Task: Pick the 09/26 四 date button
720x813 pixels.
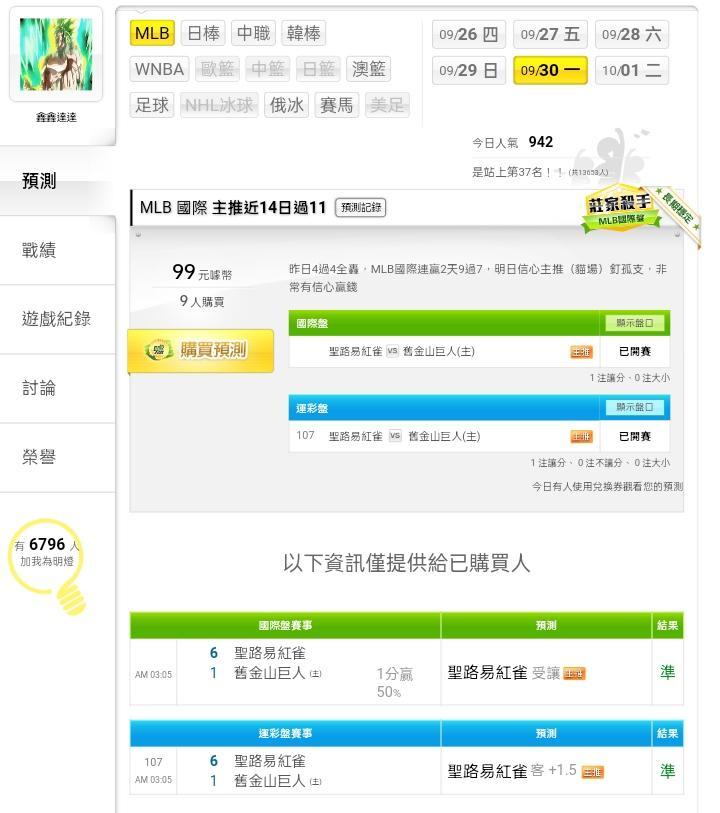Action: tap(469, 34)
